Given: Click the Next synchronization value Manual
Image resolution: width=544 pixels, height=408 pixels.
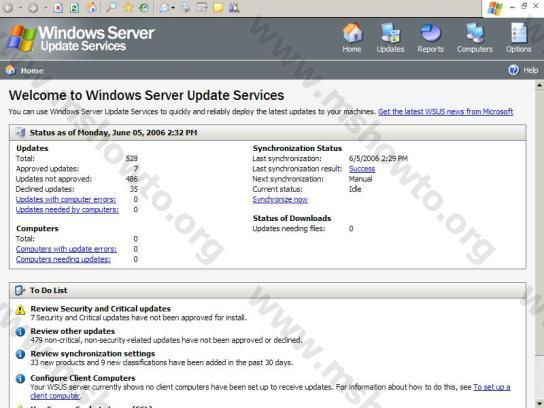Looking at the screenshot, I should [x=360, y=179].
